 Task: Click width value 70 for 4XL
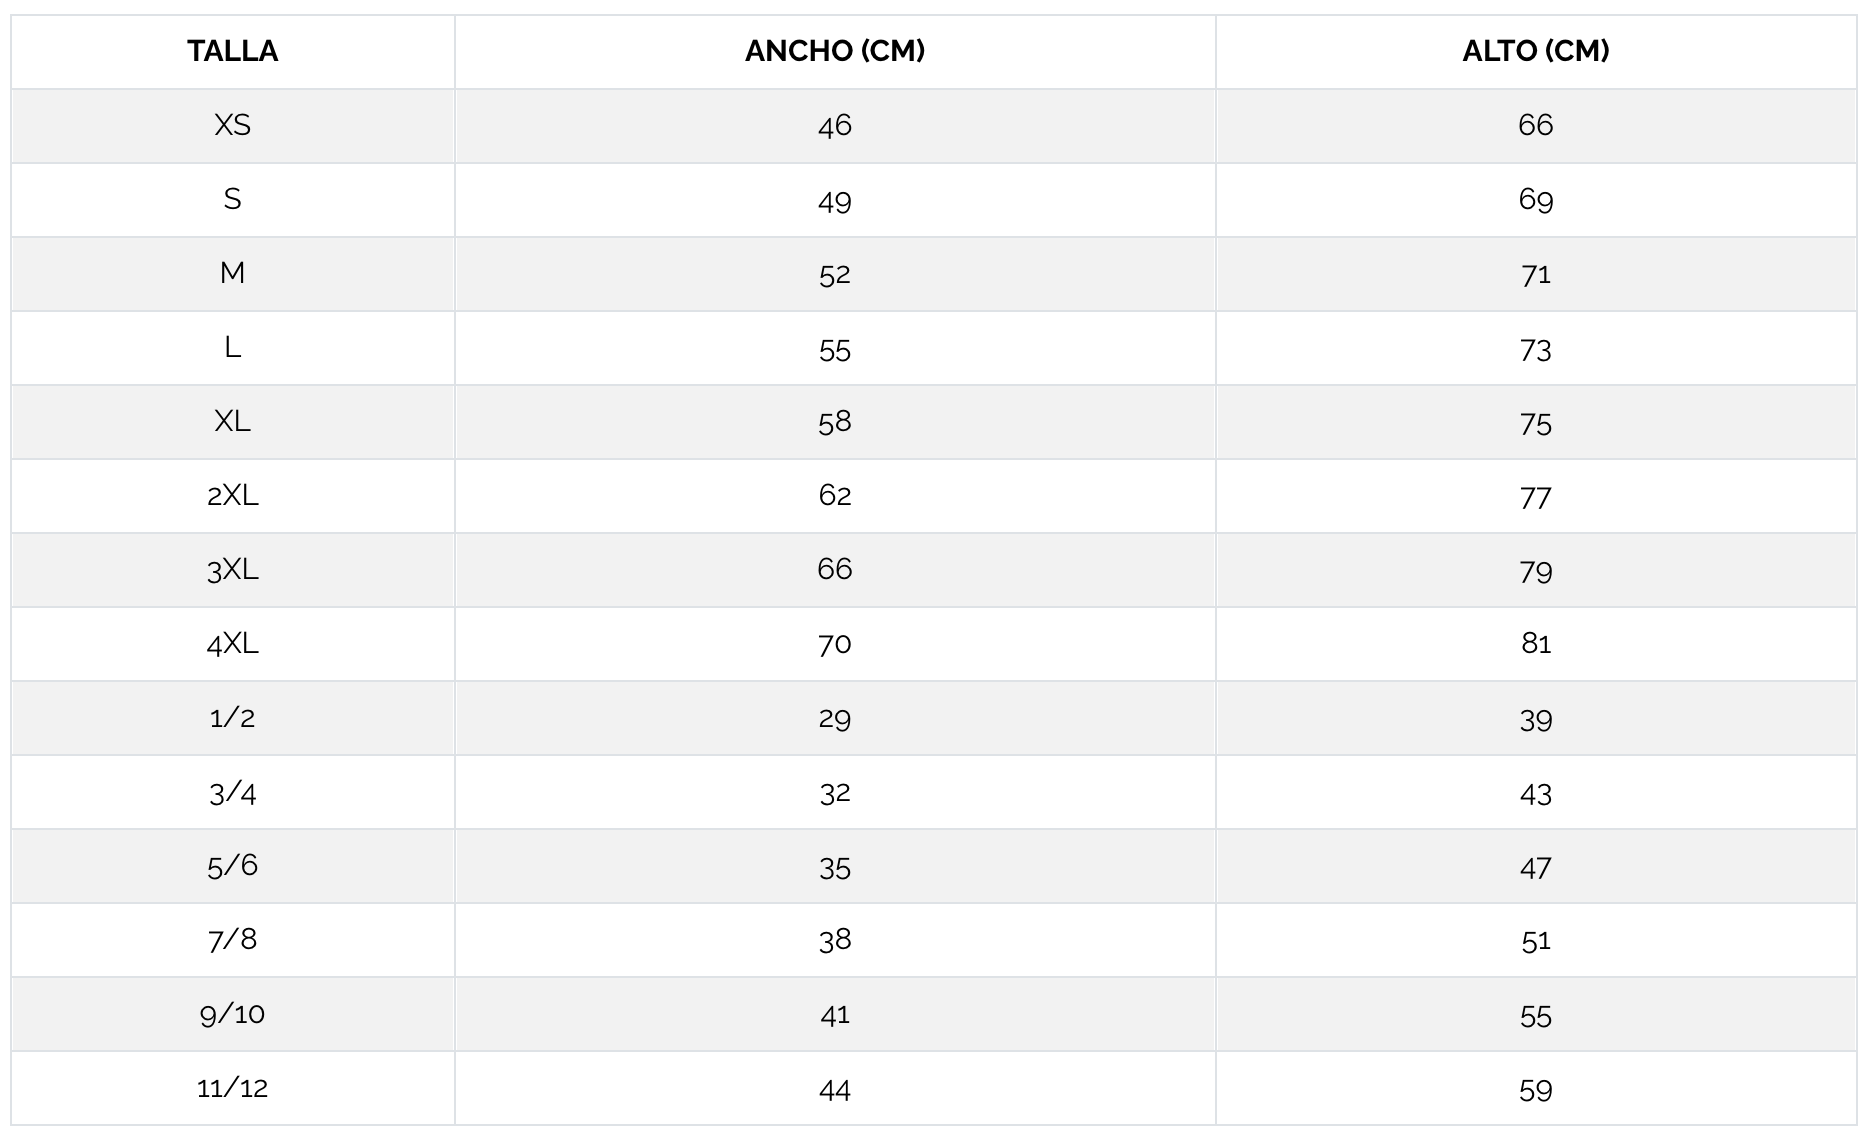[835, 643]
